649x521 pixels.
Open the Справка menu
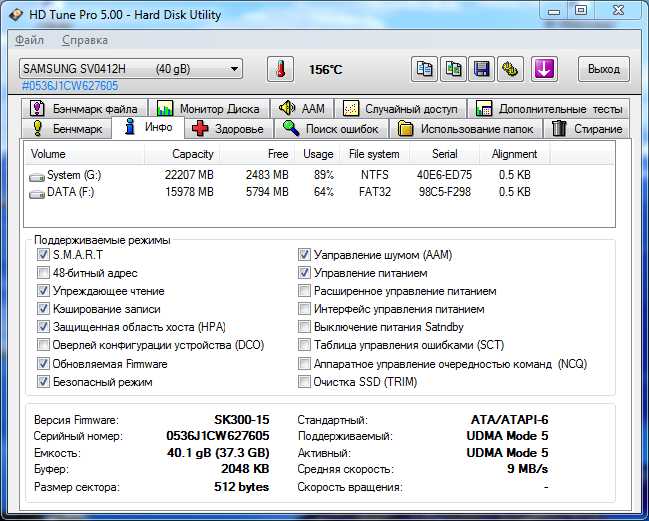tap(85, 40)
